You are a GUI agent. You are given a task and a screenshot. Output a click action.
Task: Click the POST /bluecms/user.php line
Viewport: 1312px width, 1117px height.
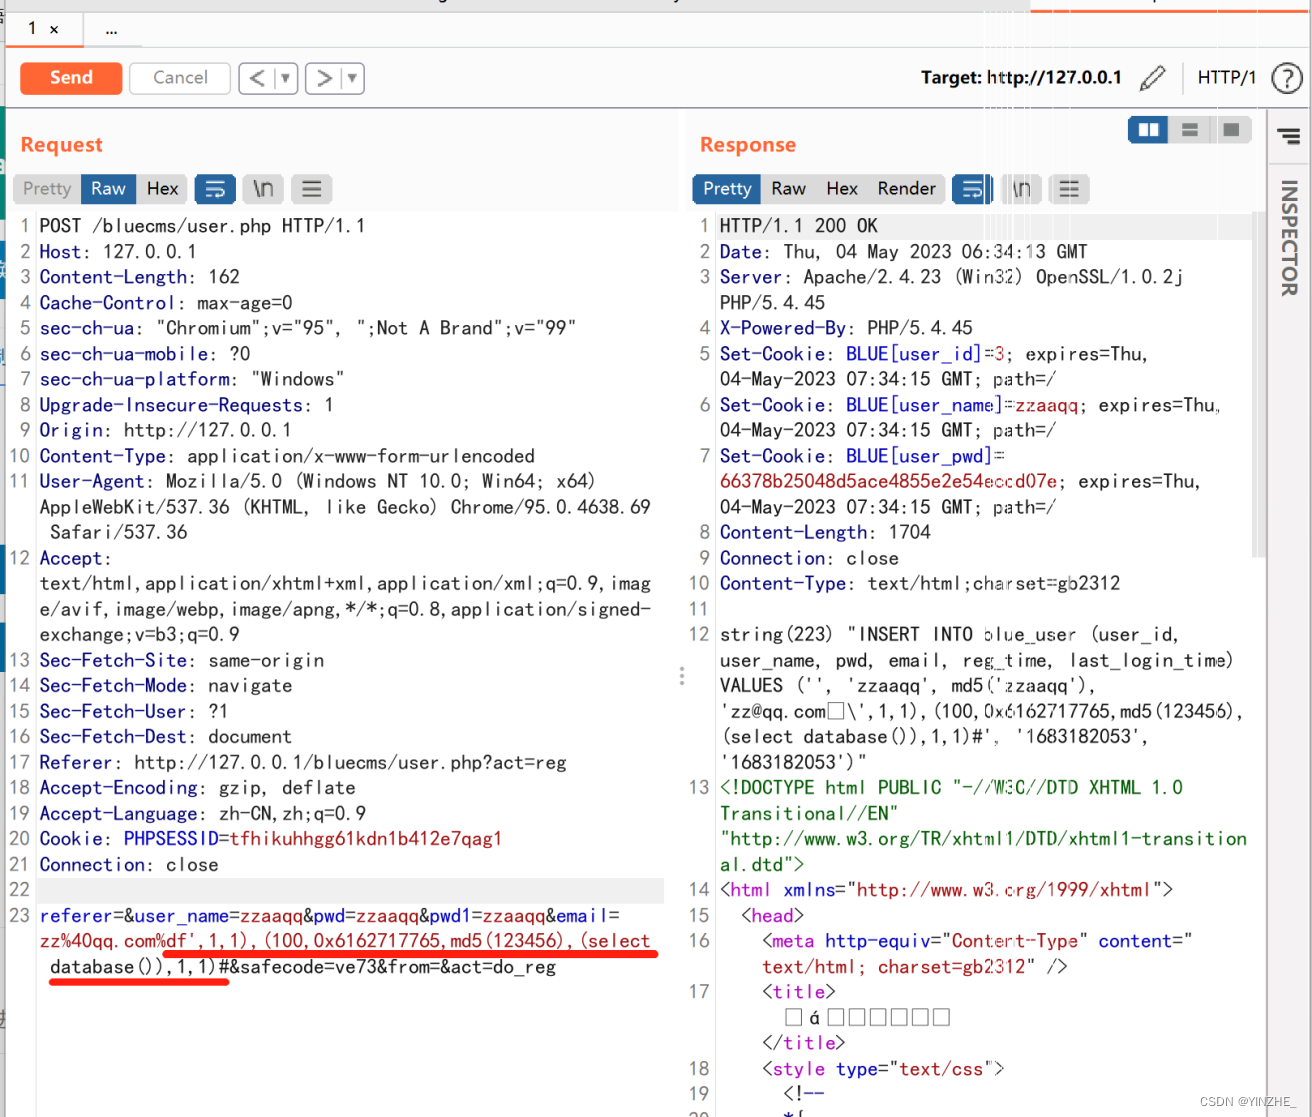pos(202,226)
